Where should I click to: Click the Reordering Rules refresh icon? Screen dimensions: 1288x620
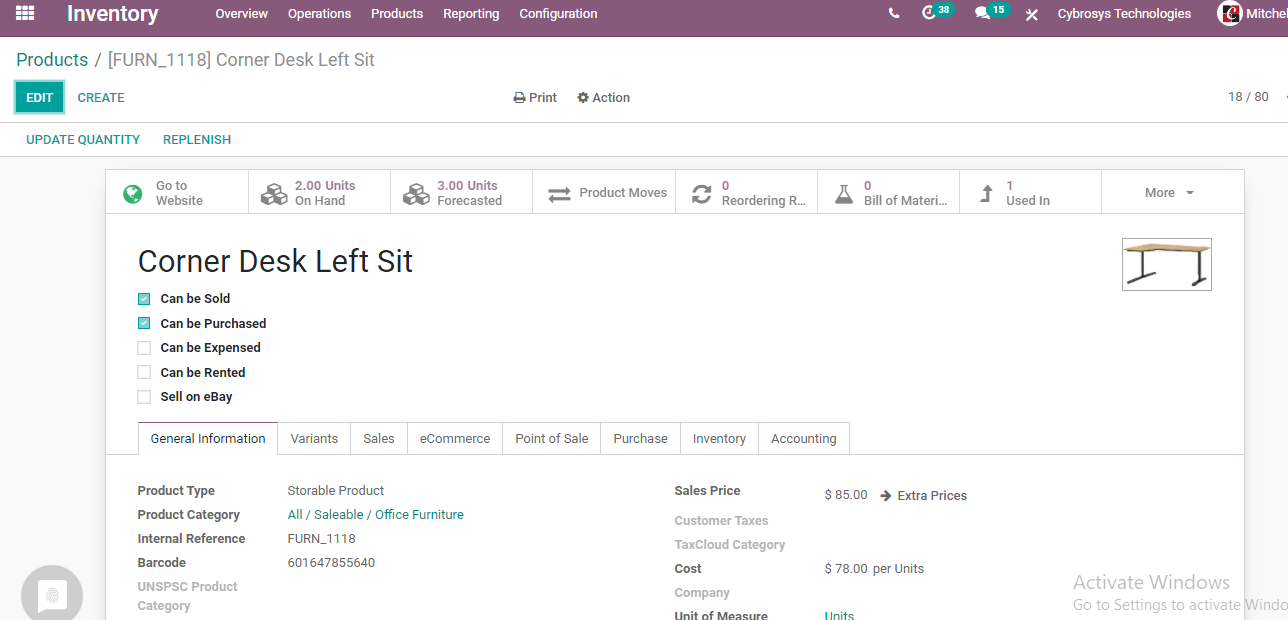click(x=702, y=194)
